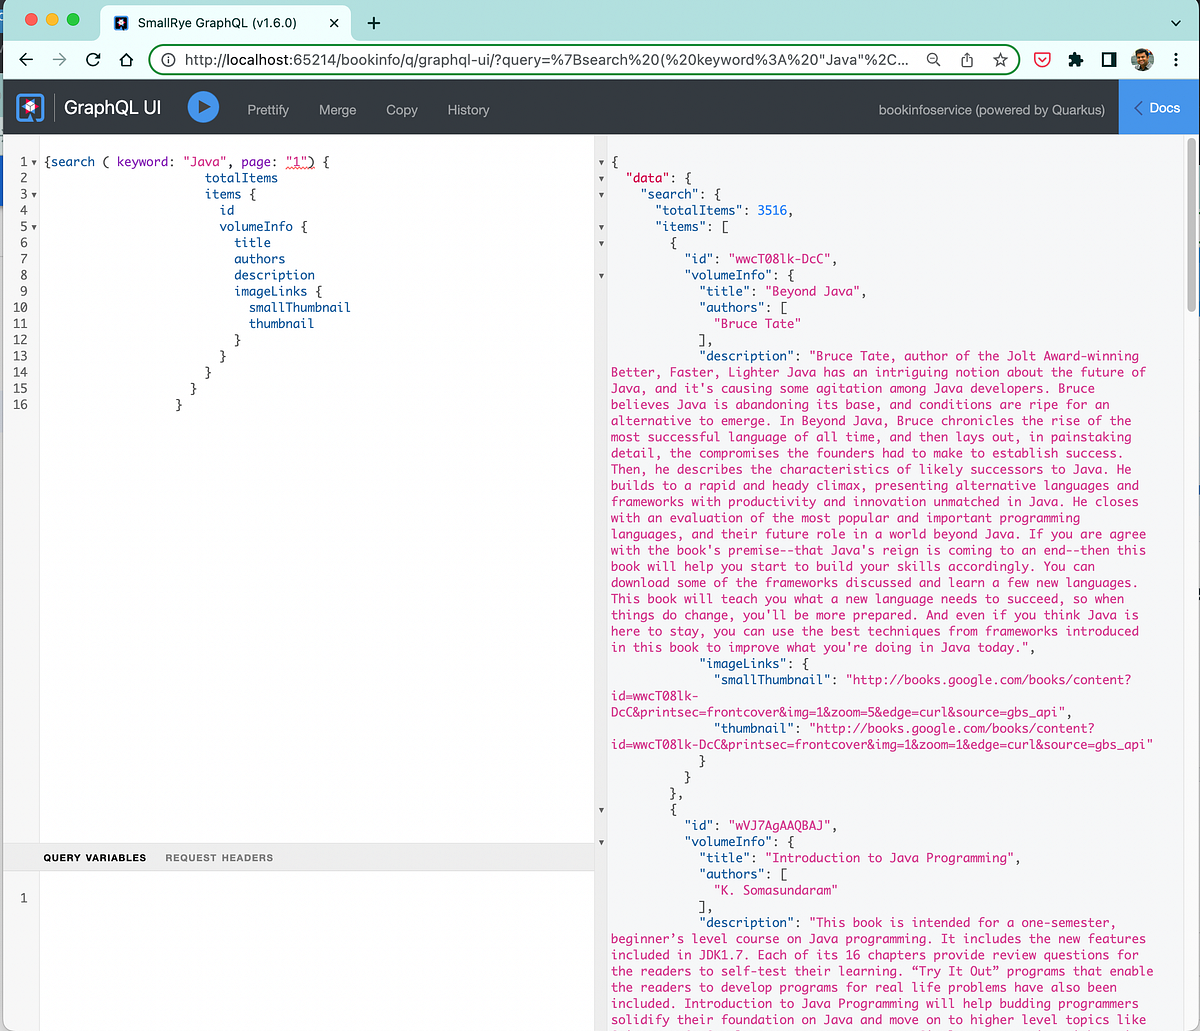The image size is (1200, 1031).
Task: Run the GraphQL query with the play button
Action: (x=203, y=106)
